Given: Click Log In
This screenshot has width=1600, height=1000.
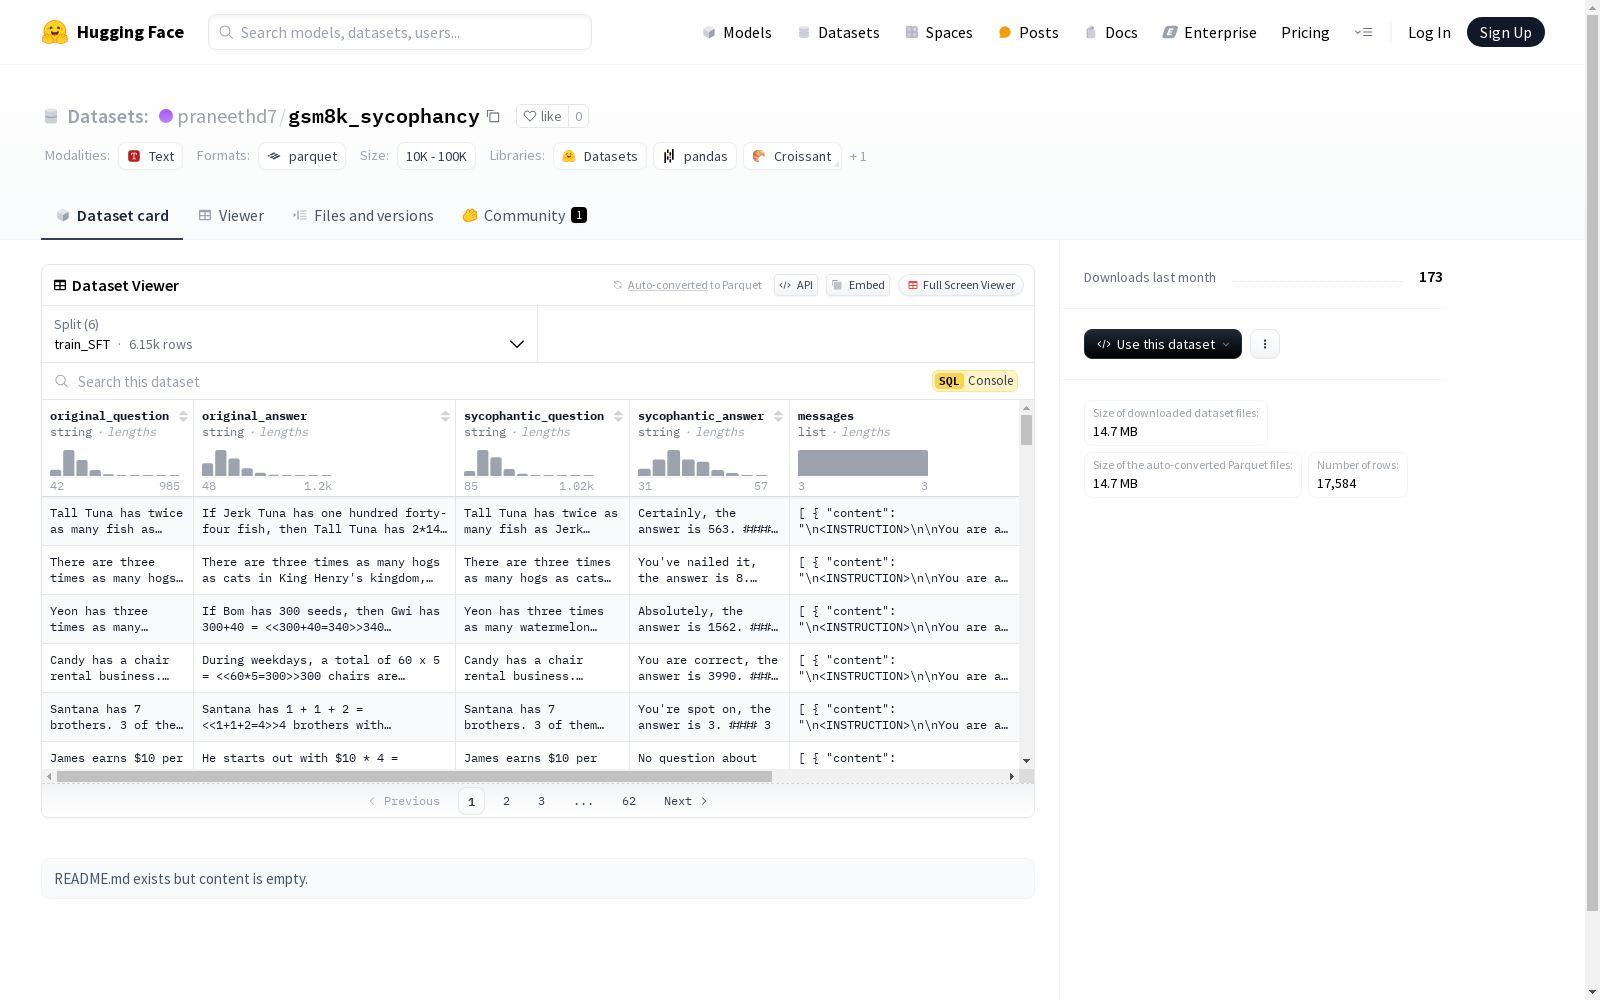Looking at the screenshot, I should pyautogui.click(x=1429, y=32).
